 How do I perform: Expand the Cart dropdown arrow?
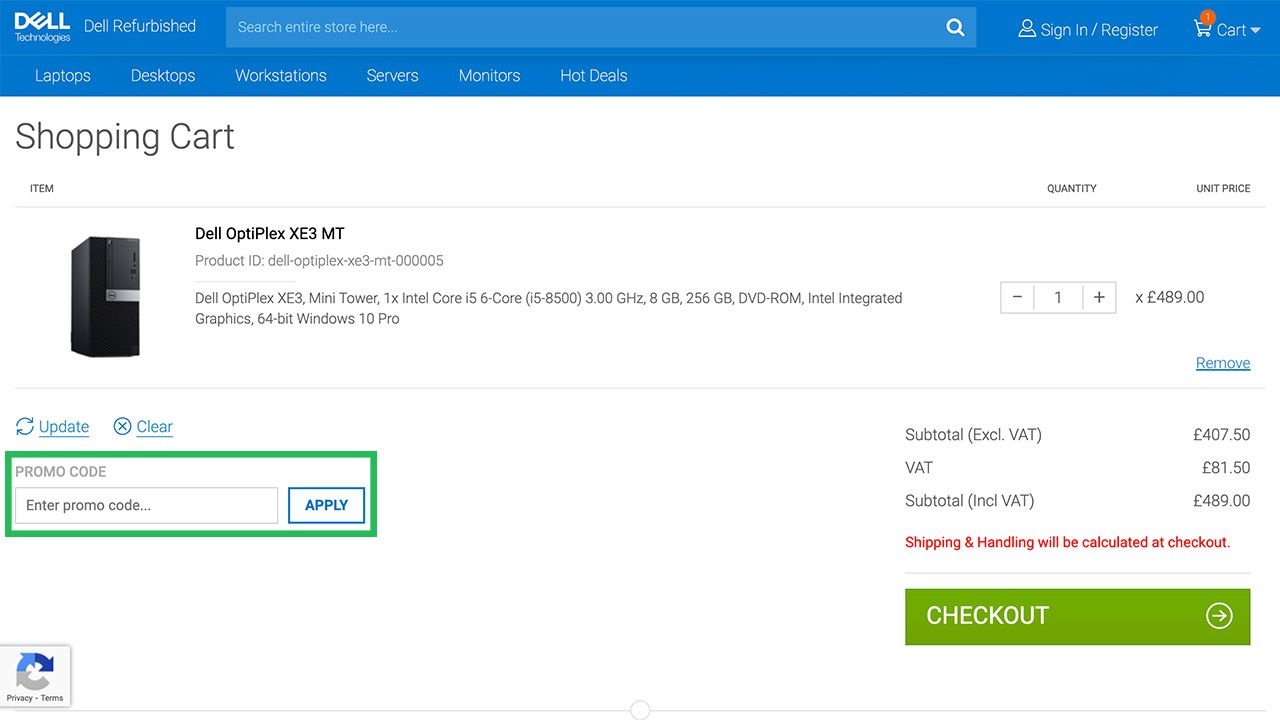coord(1256,31)
